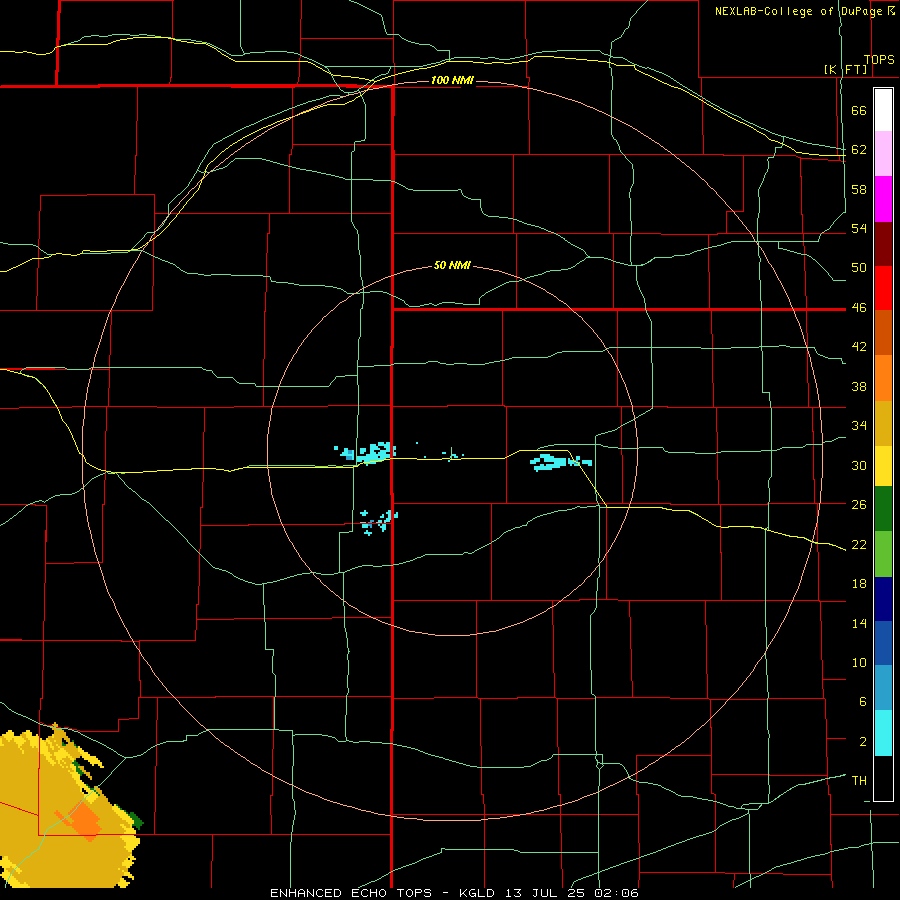This screenshot has height=900, width=900.
Task: Click the "66" legend value
Action: (859, 111)
